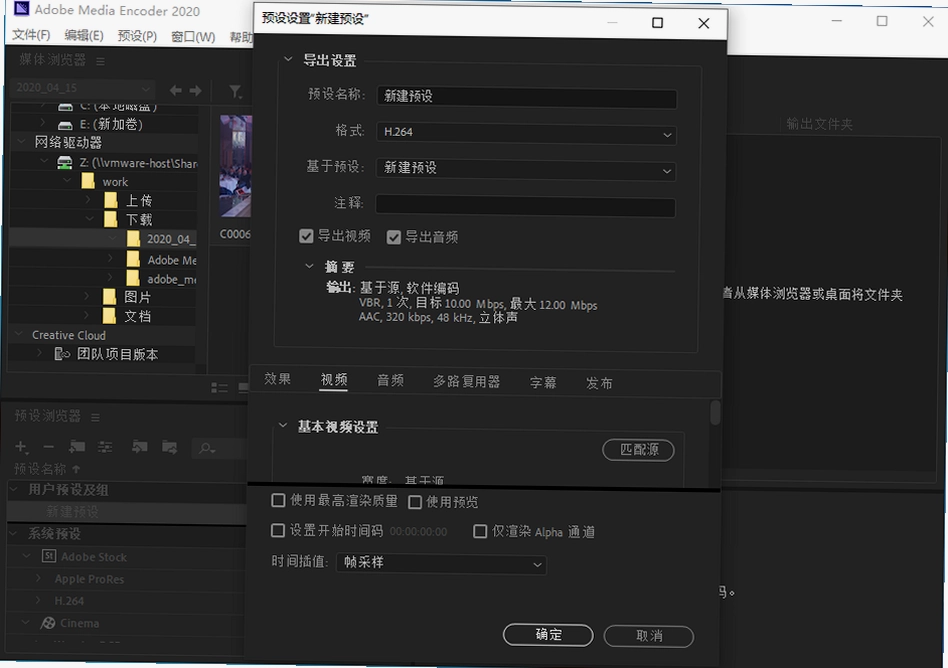Toggle sort arrow next to 预设名称
Image resolution: width=948 pixels, height=668 pixels.
pyautogui.click(x=76, y=469)
